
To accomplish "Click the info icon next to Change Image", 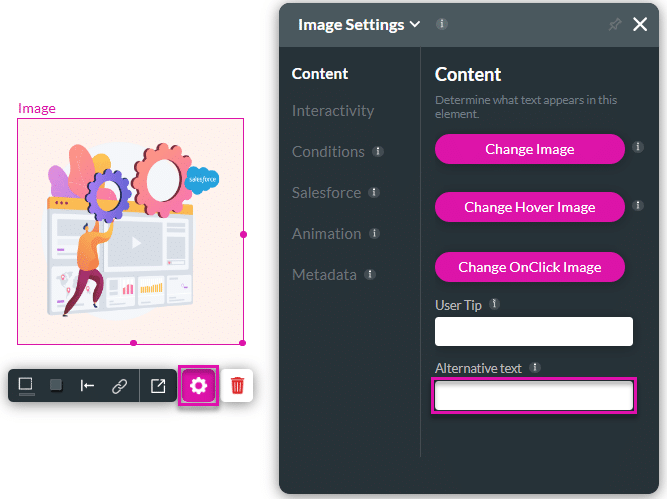I will click(637, 147).
